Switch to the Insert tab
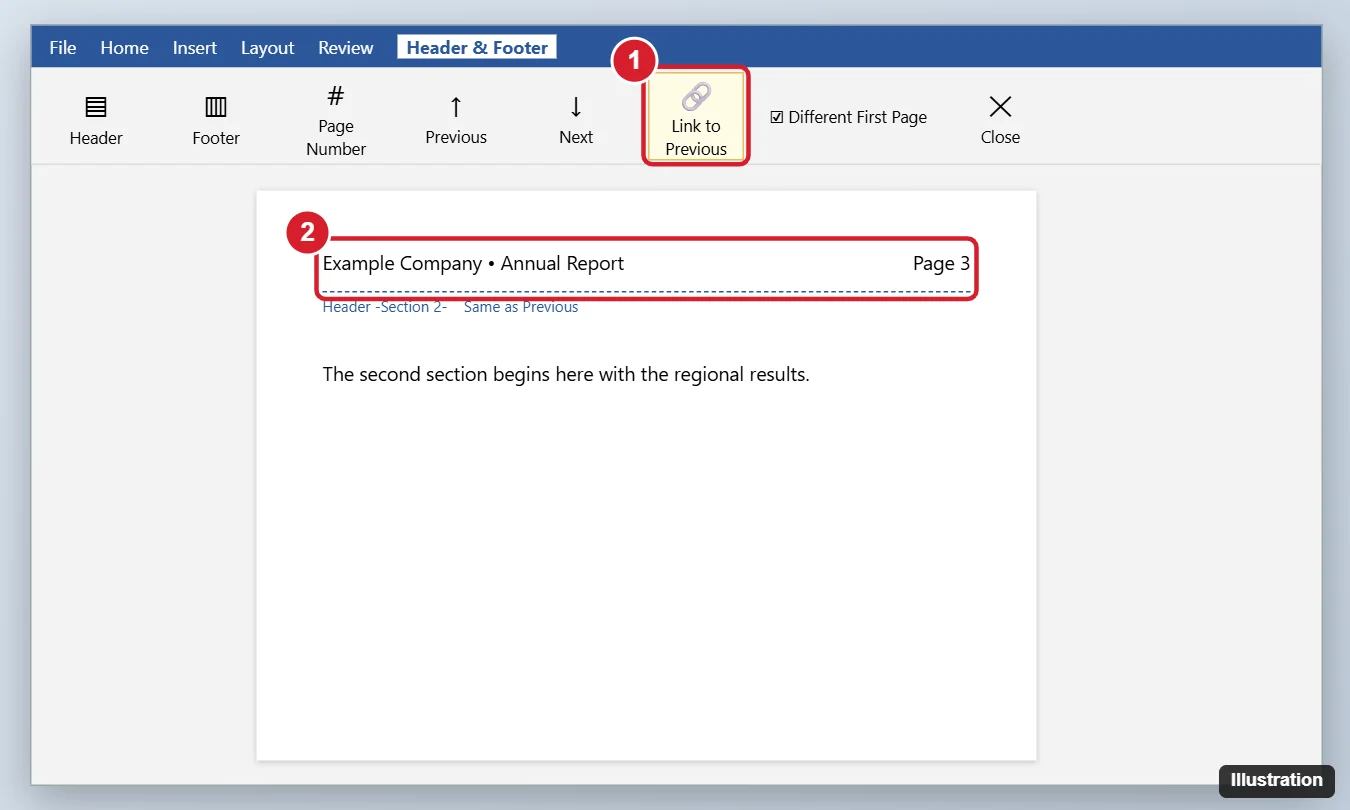Screen dimensions: 1350x810 195,48
